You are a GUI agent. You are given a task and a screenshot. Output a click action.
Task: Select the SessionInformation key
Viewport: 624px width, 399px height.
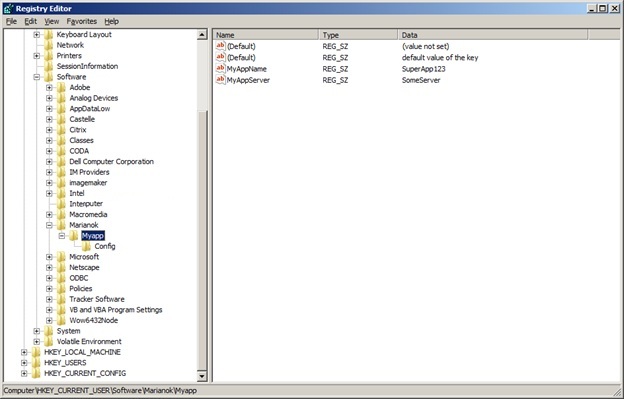tap(87, 66)
